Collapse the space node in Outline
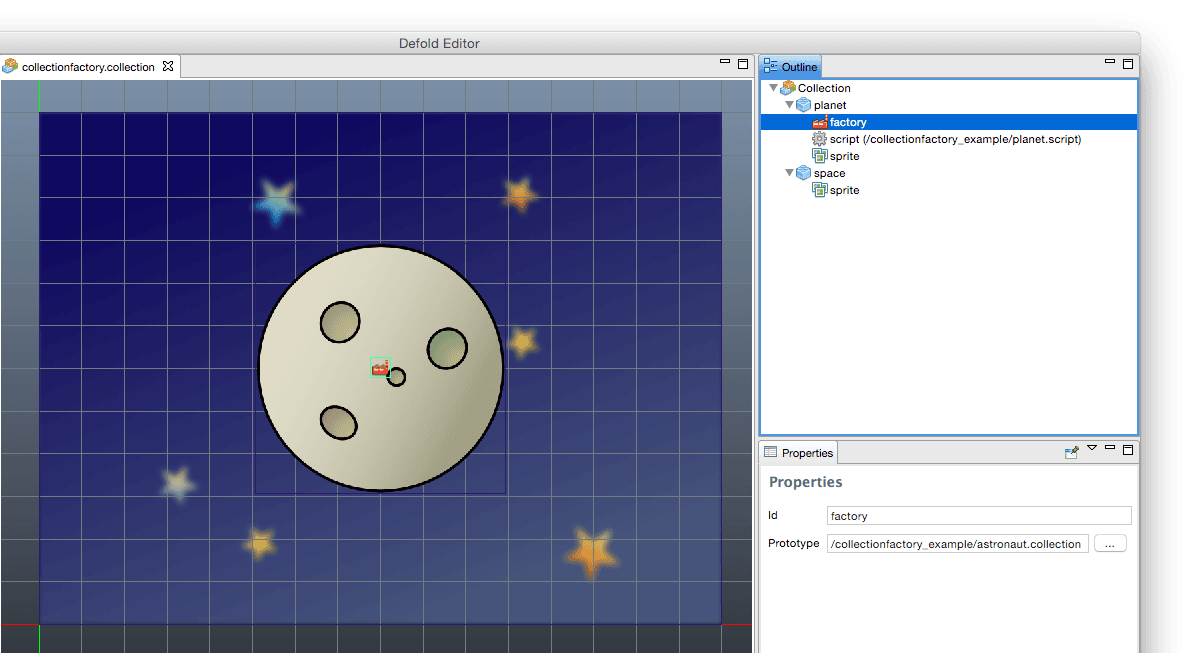The image size is (1196, 653). click(x=789, y=173)
